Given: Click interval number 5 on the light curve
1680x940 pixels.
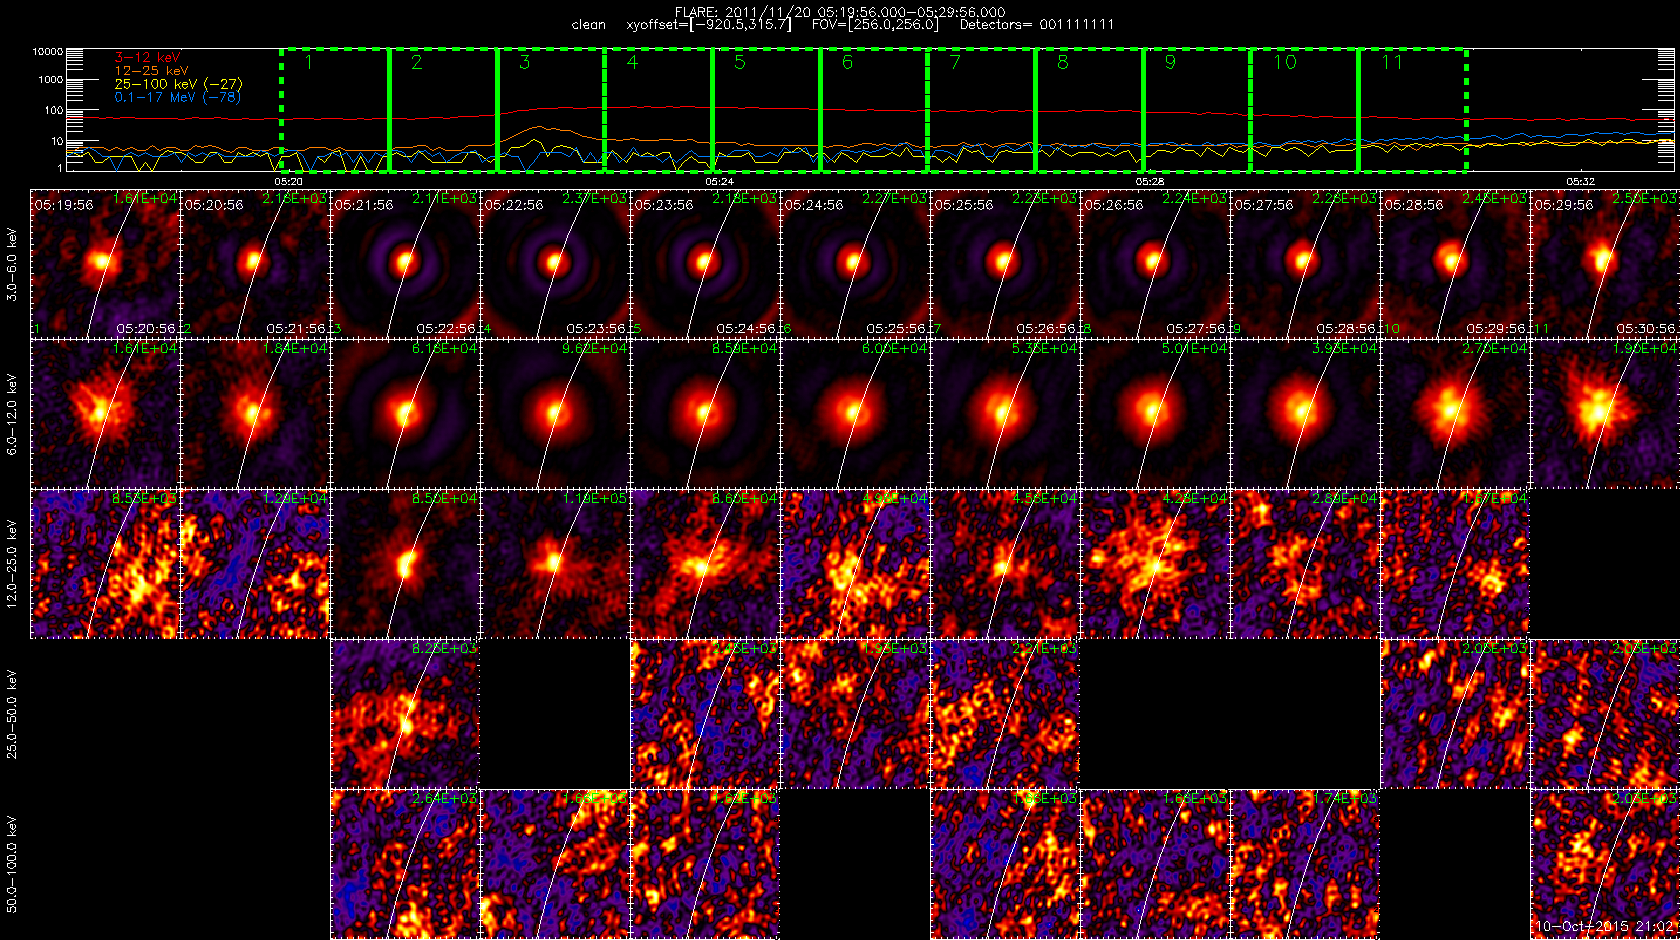Looking at the screenshot, I should 740,62.
